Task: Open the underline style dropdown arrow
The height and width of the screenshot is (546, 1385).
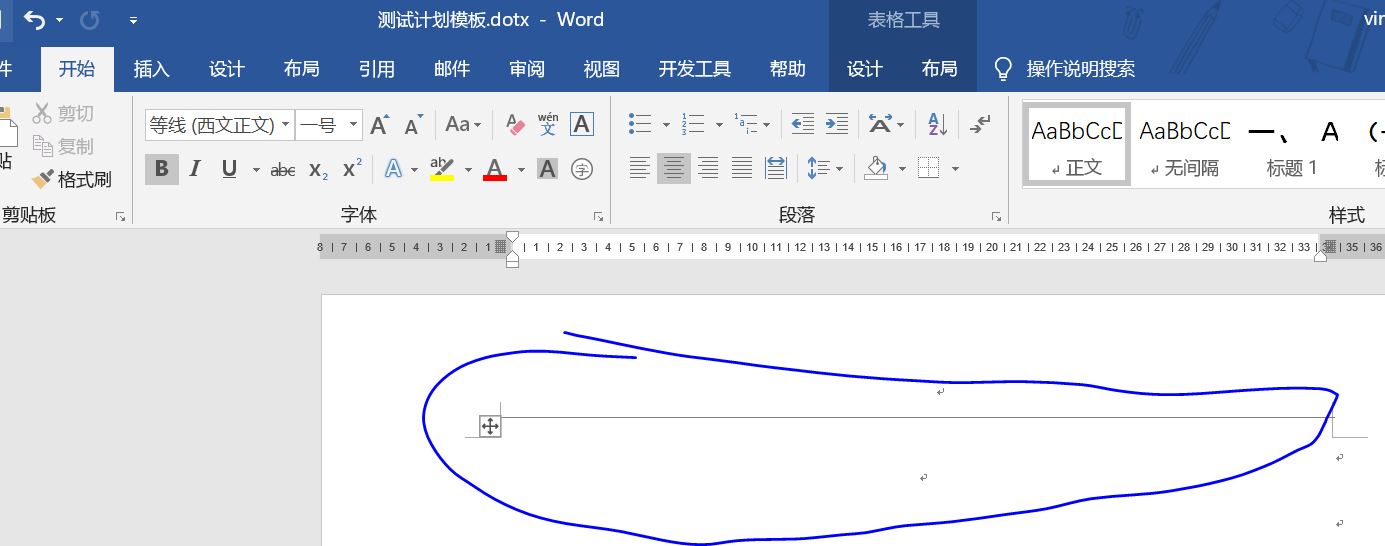Action: click(256, 170)
